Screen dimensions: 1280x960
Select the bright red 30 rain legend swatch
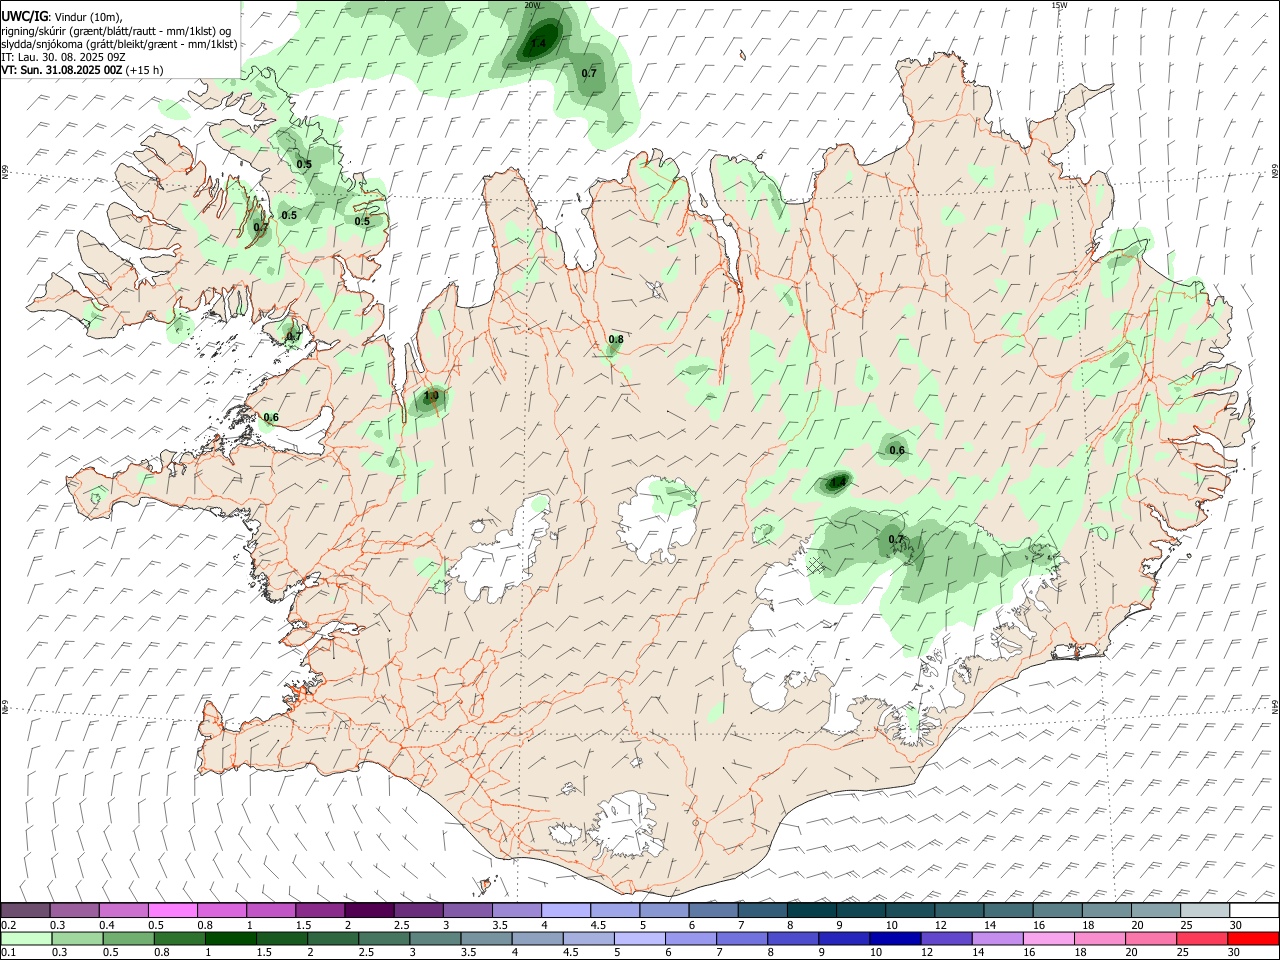1253,939
